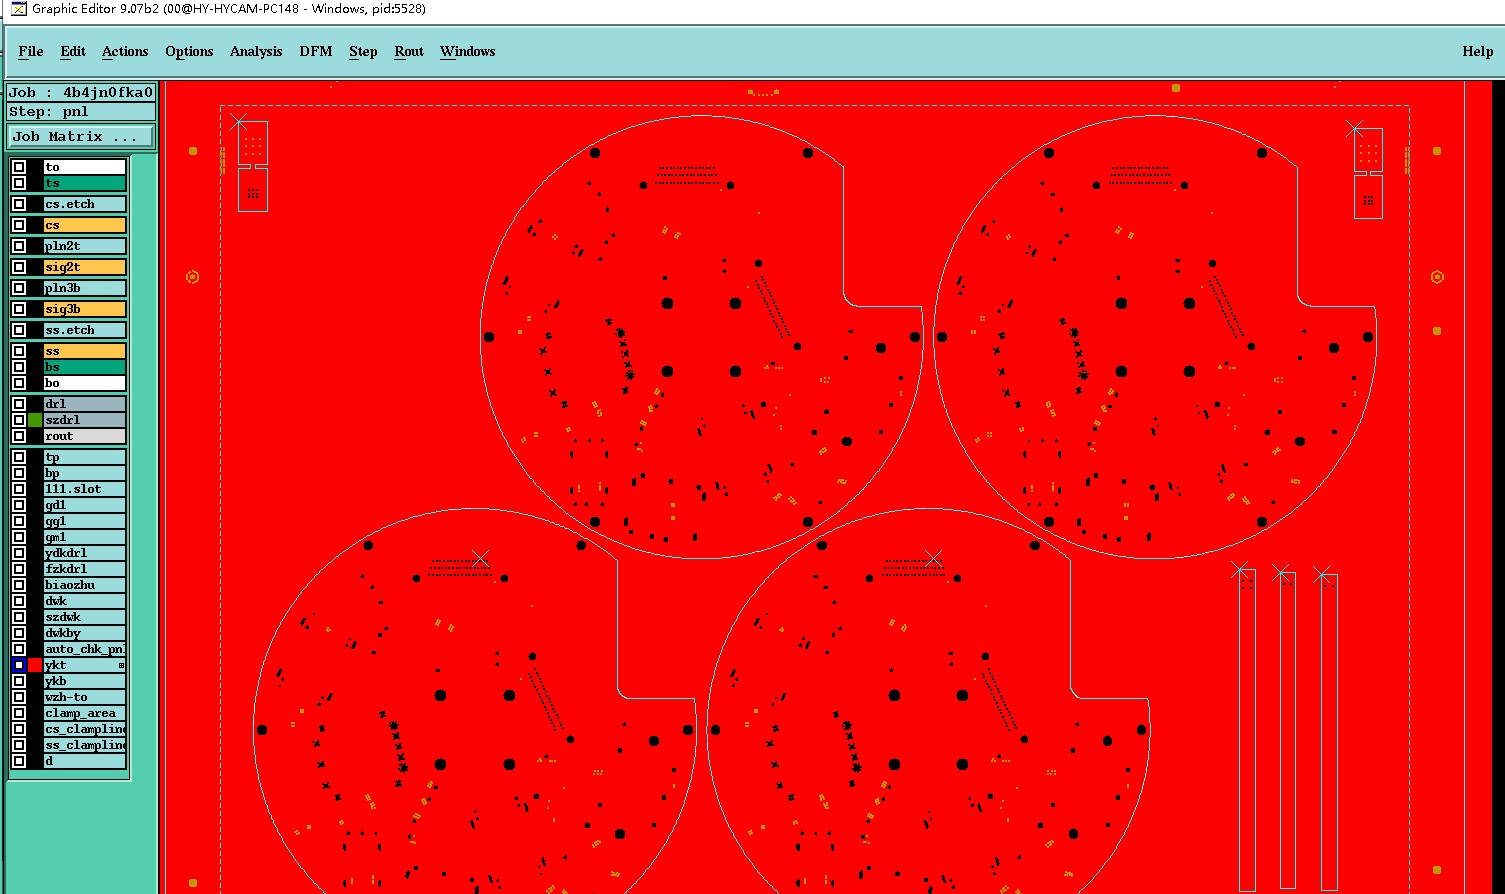Viewport: 1505px width, 894px height.
Task: Click the Step: pnl label
Action: click(x=81, y=112)
